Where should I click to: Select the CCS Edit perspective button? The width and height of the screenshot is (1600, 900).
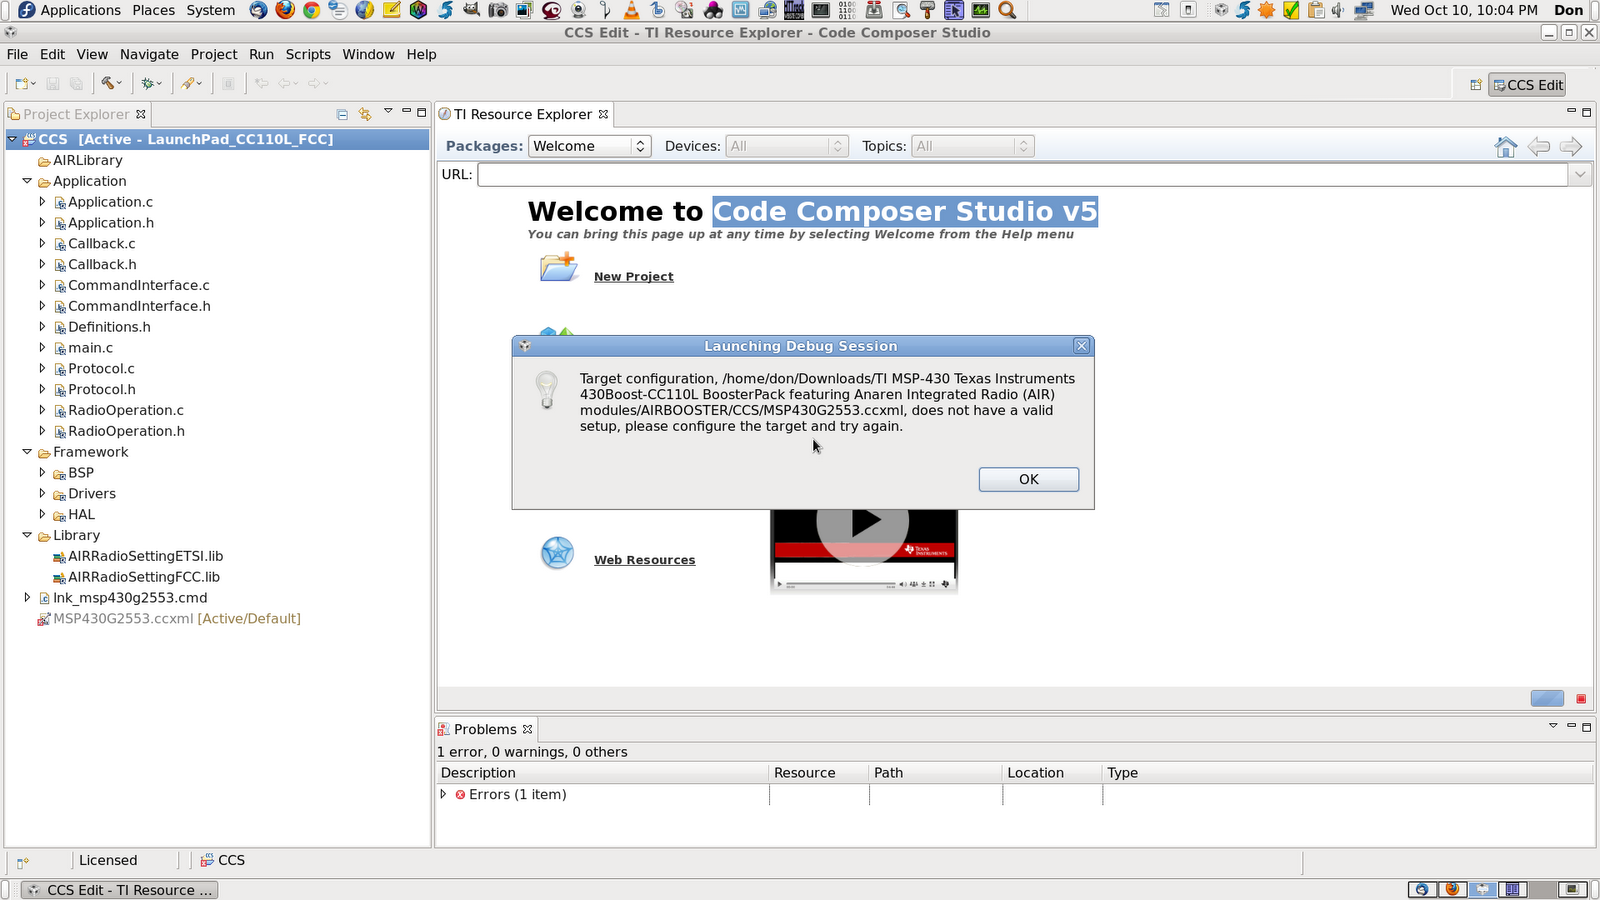tap(1527, 85)
